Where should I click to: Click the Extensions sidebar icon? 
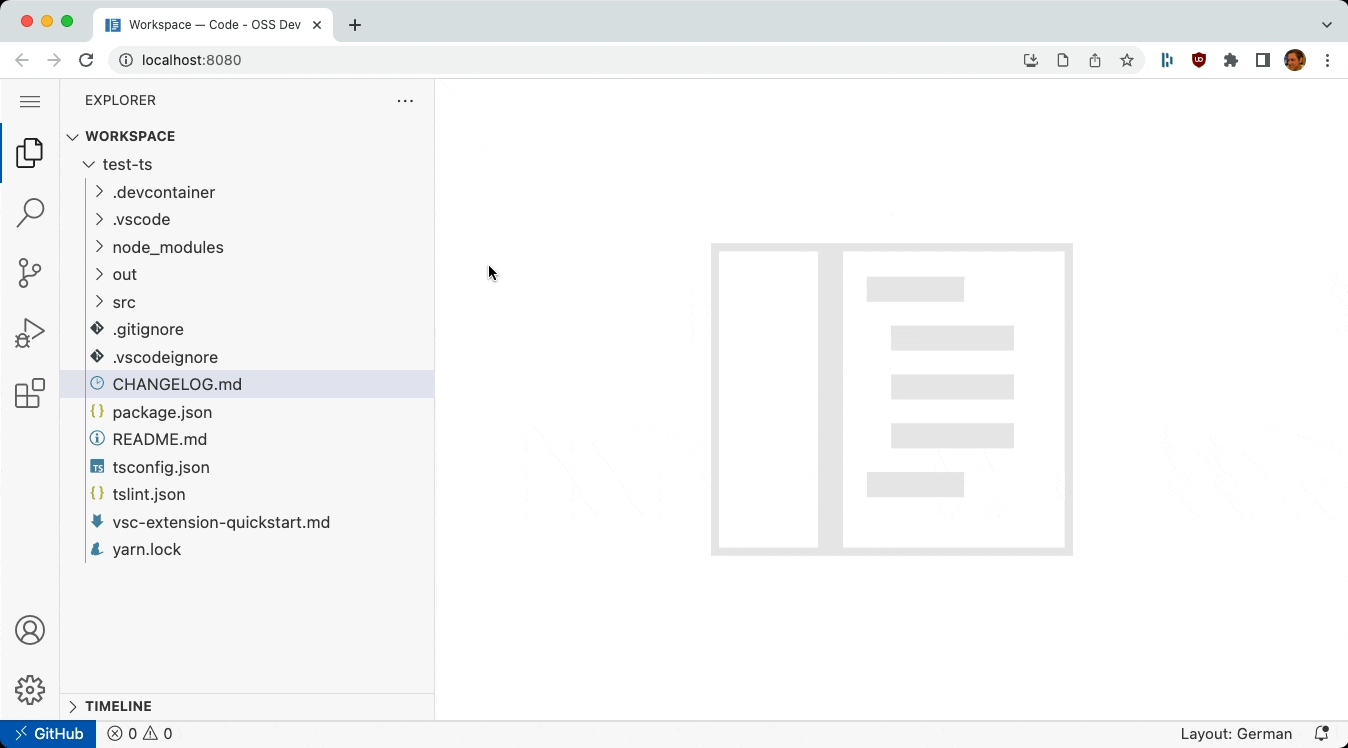pos(30,393)
